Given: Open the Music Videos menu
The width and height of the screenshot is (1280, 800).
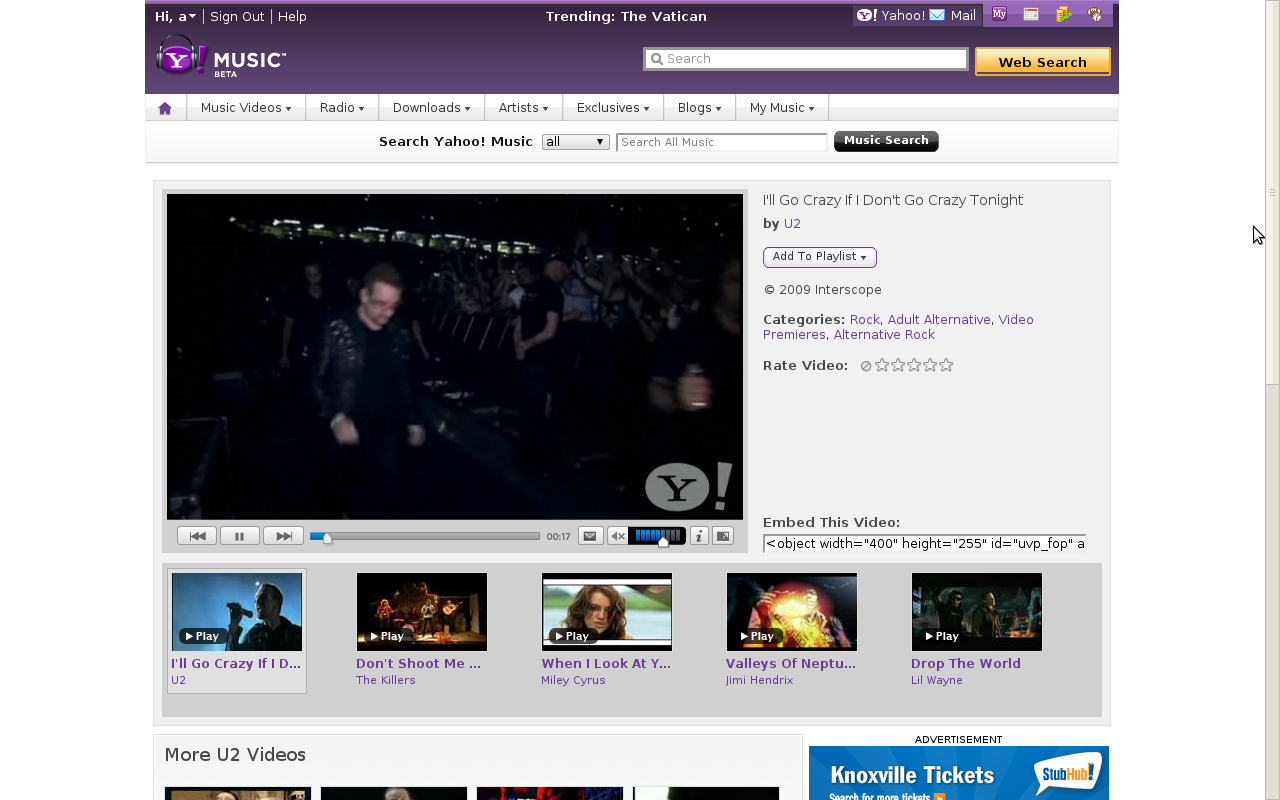Looking at the screenshot, I should (x=245, y=108).
